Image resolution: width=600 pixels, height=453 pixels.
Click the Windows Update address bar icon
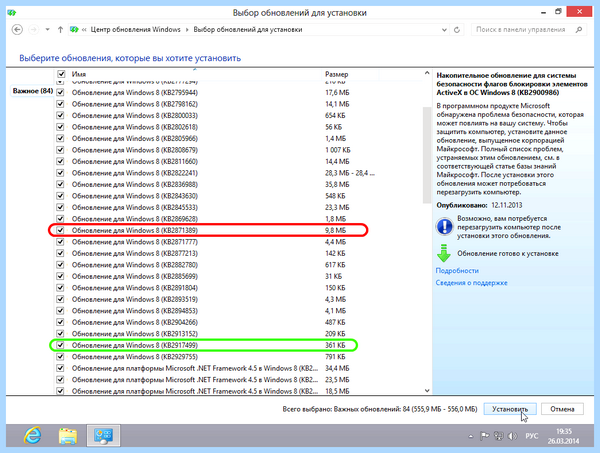coord(74,29)
